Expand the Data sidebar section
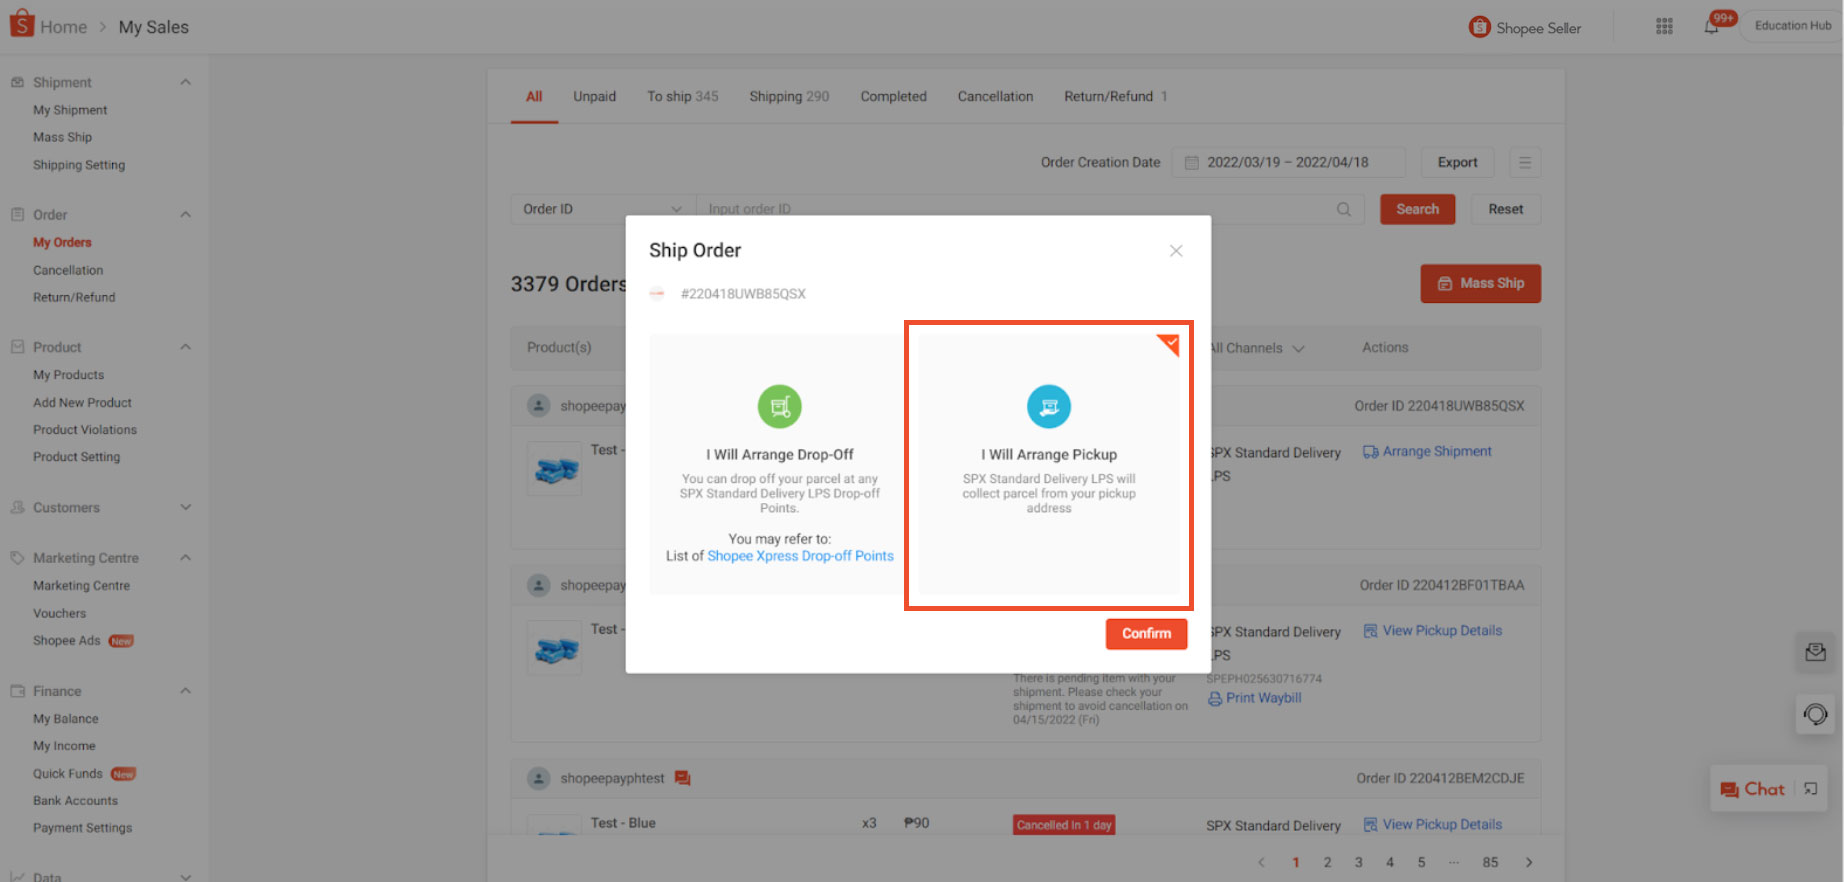This screenshot has height=882, width=1844. (x=185, y=876)
